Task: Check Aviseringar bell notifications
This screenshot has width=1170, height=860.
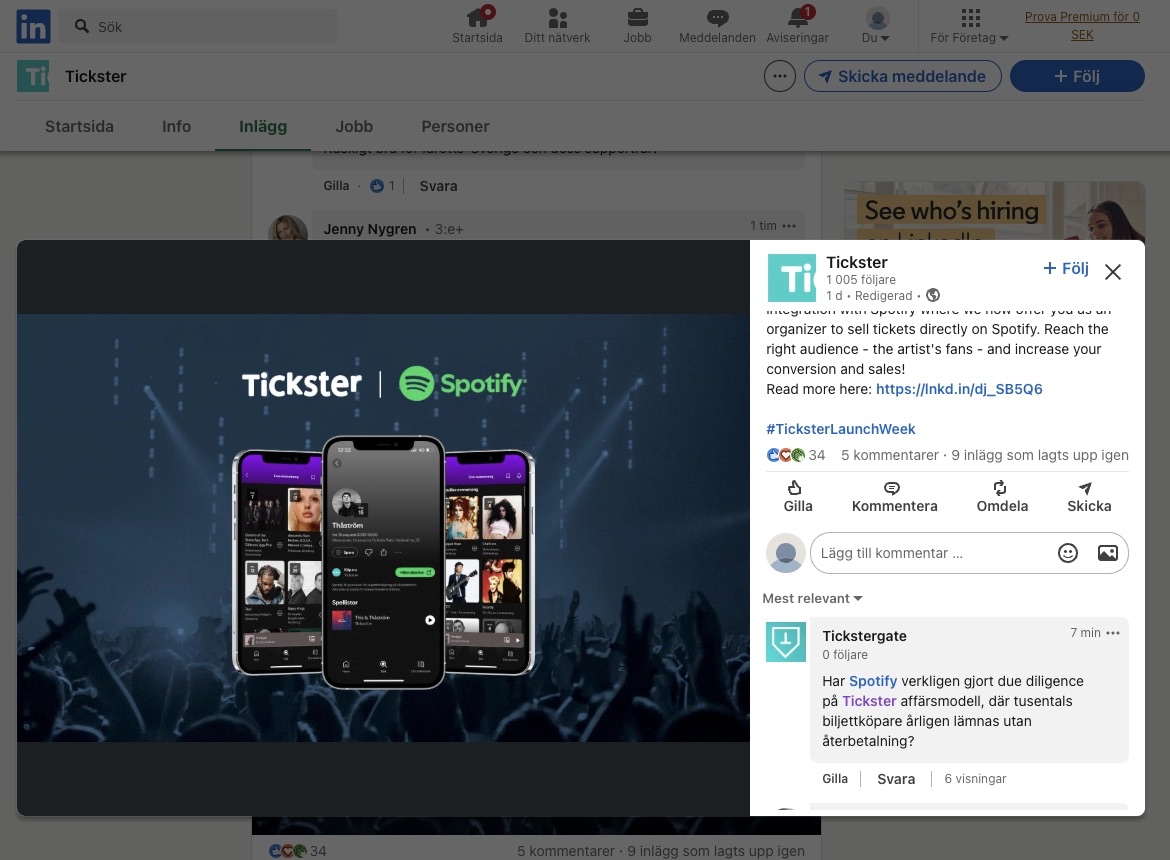Action: pyautogui.click(x=797, y=17)
